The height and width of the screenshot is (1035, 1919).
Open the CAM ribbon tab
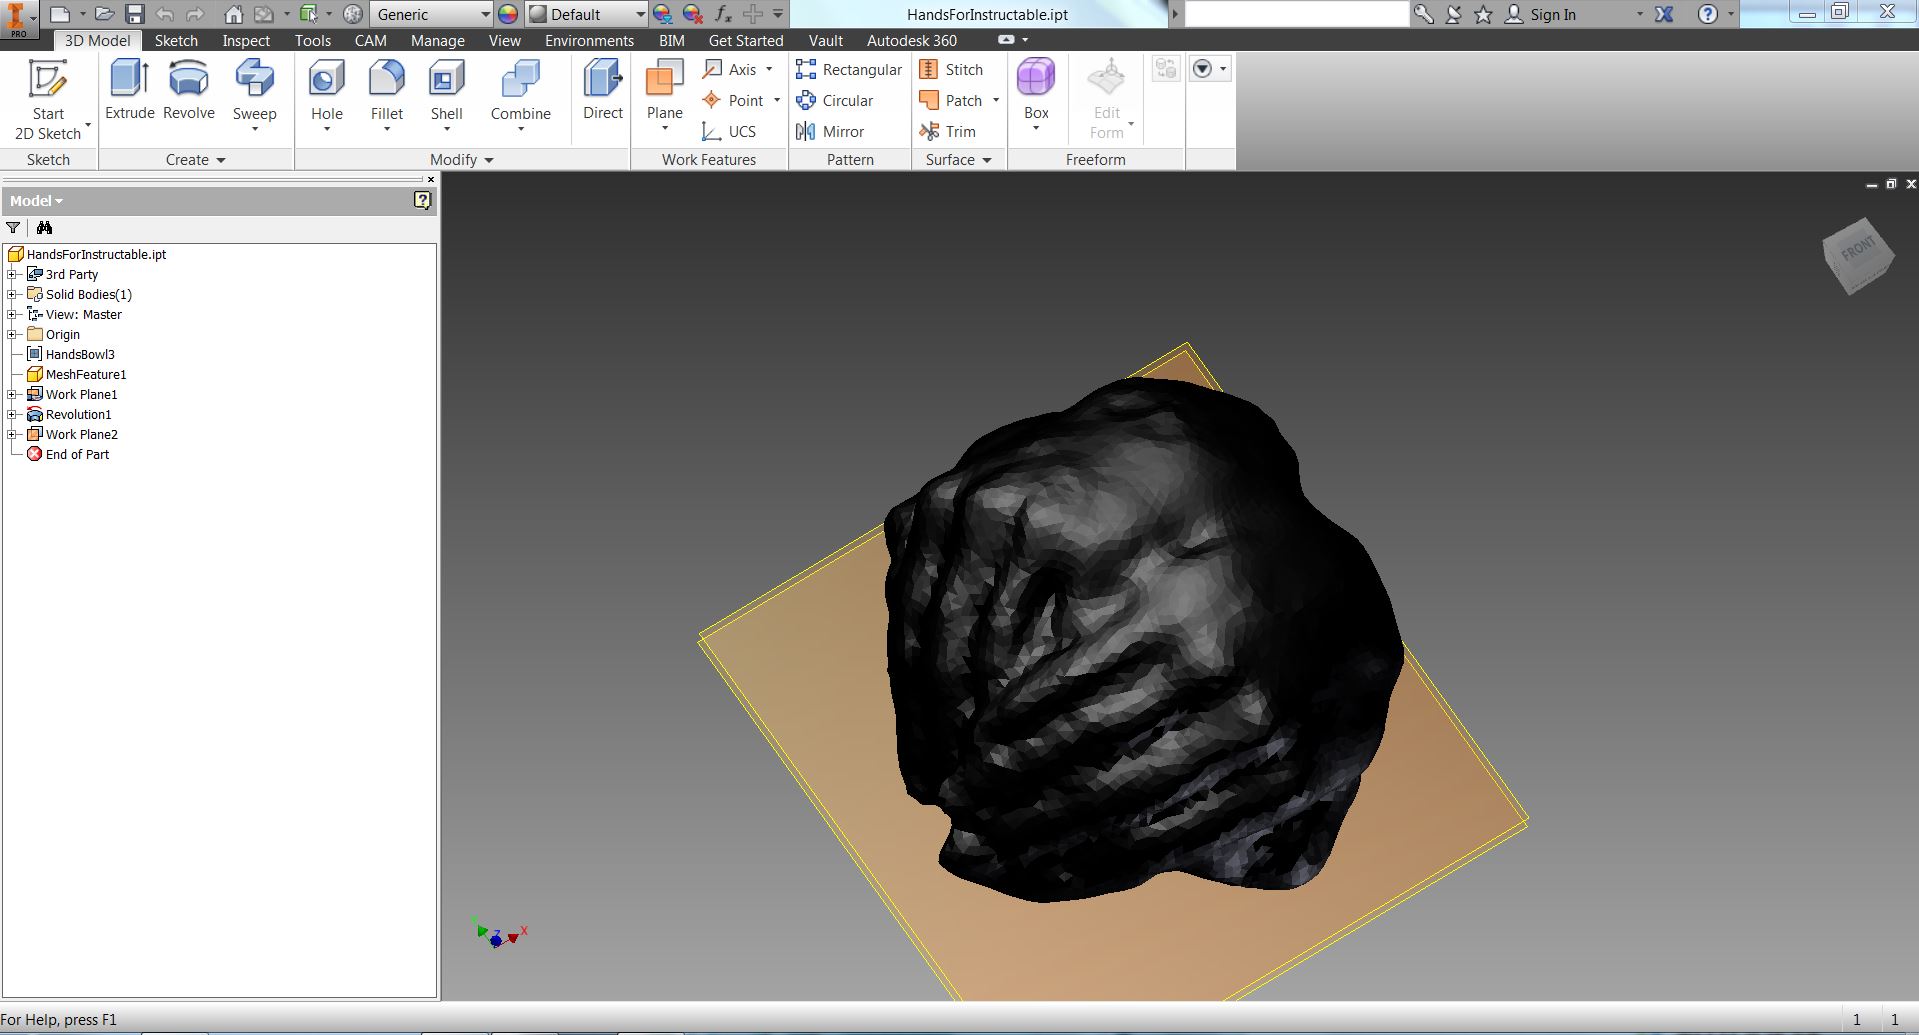click(x=370, y=40)
